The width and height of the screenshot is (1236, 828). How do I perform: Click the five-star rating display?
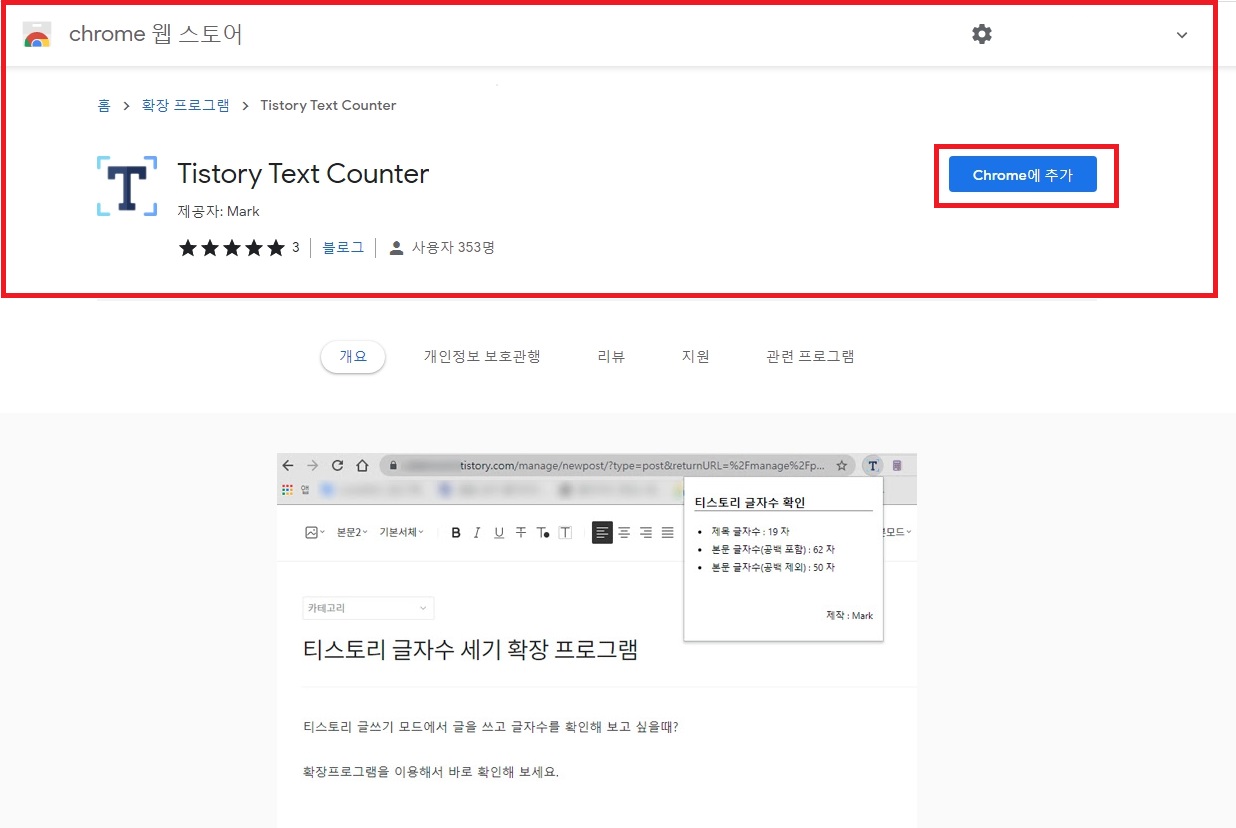pos(232,248)
